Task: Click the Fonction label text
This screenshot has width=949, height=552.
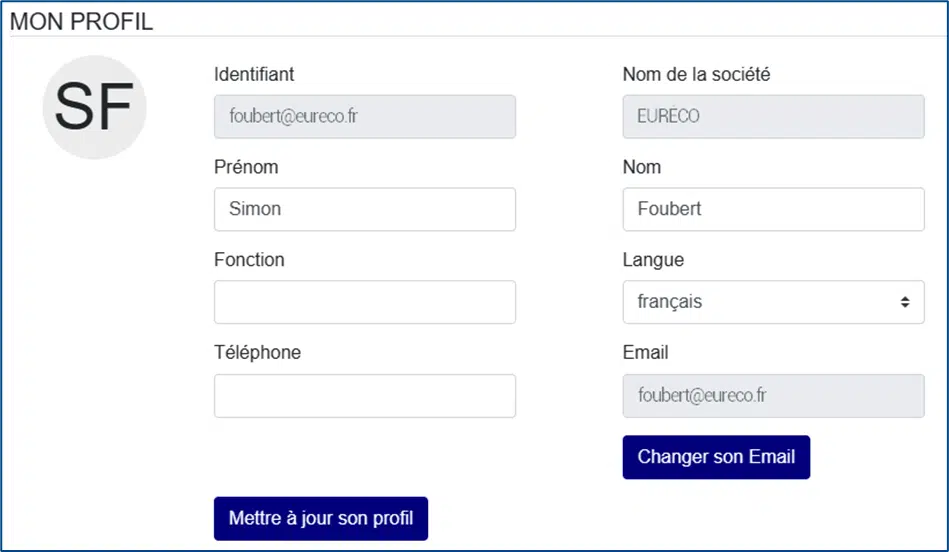Action: coord(249,260)
